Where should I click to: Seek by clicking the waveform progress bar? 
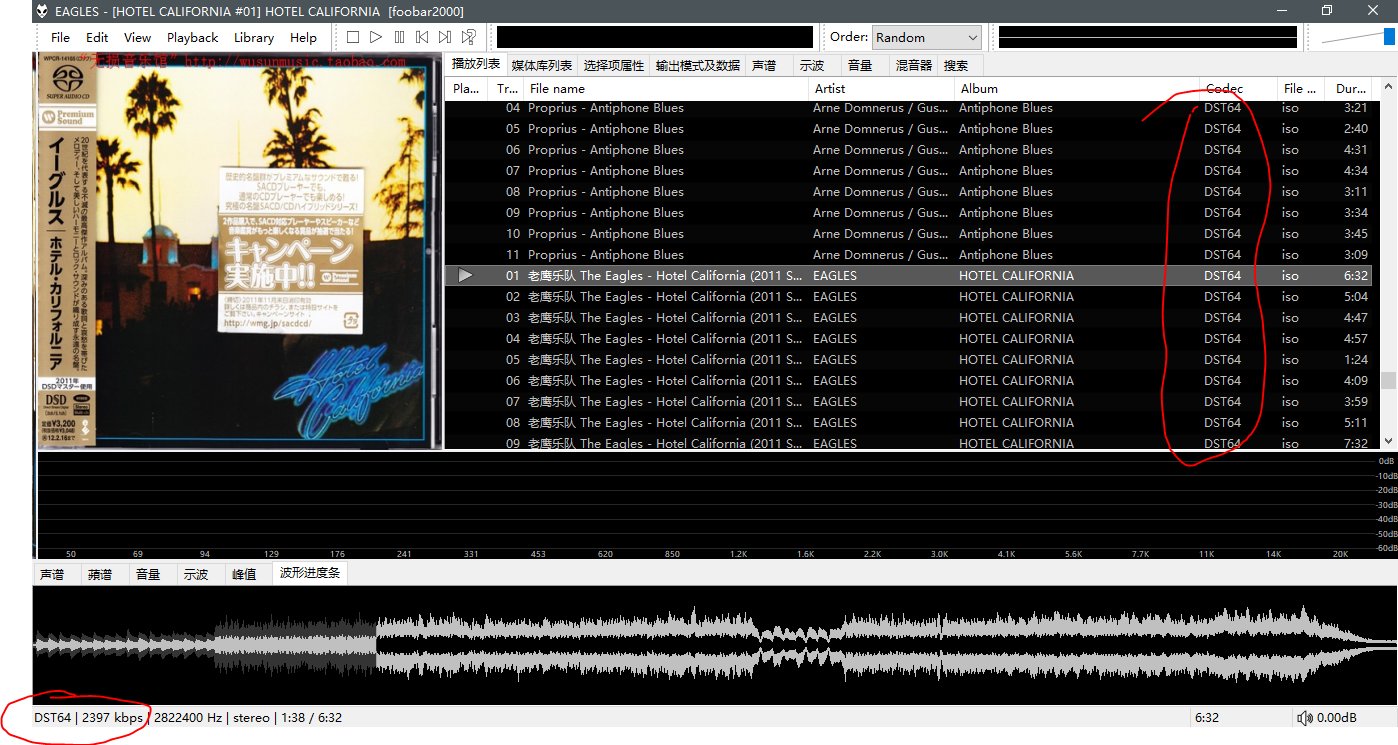(x=700, y=645)
